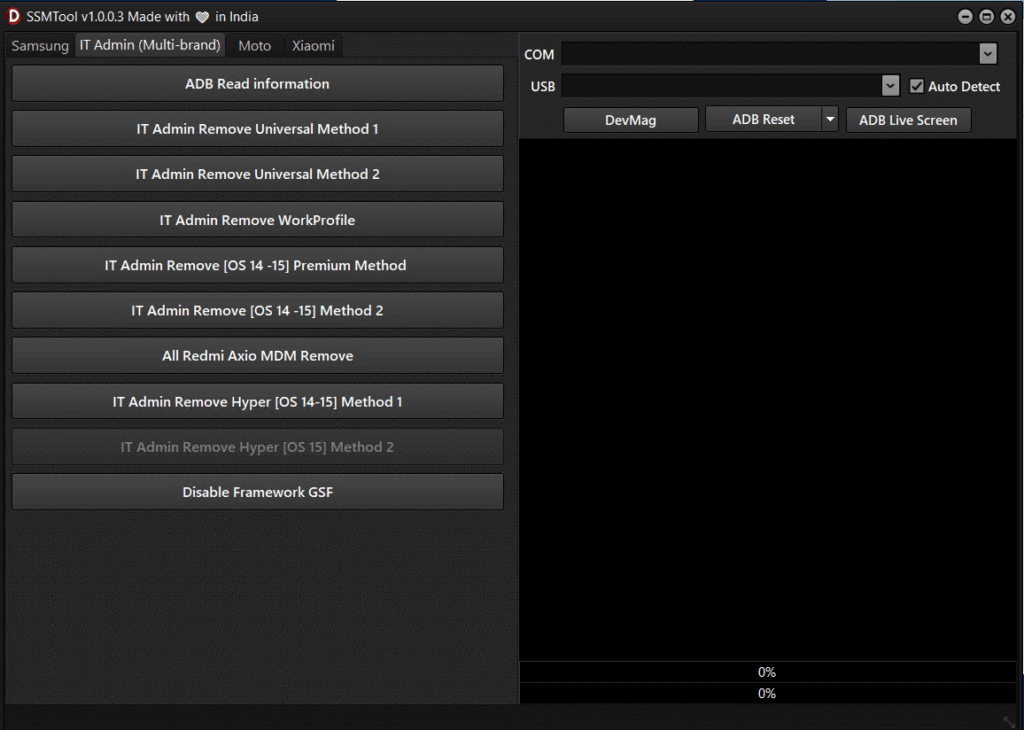Maximize the SSMTool window

[x=986, y=17]
